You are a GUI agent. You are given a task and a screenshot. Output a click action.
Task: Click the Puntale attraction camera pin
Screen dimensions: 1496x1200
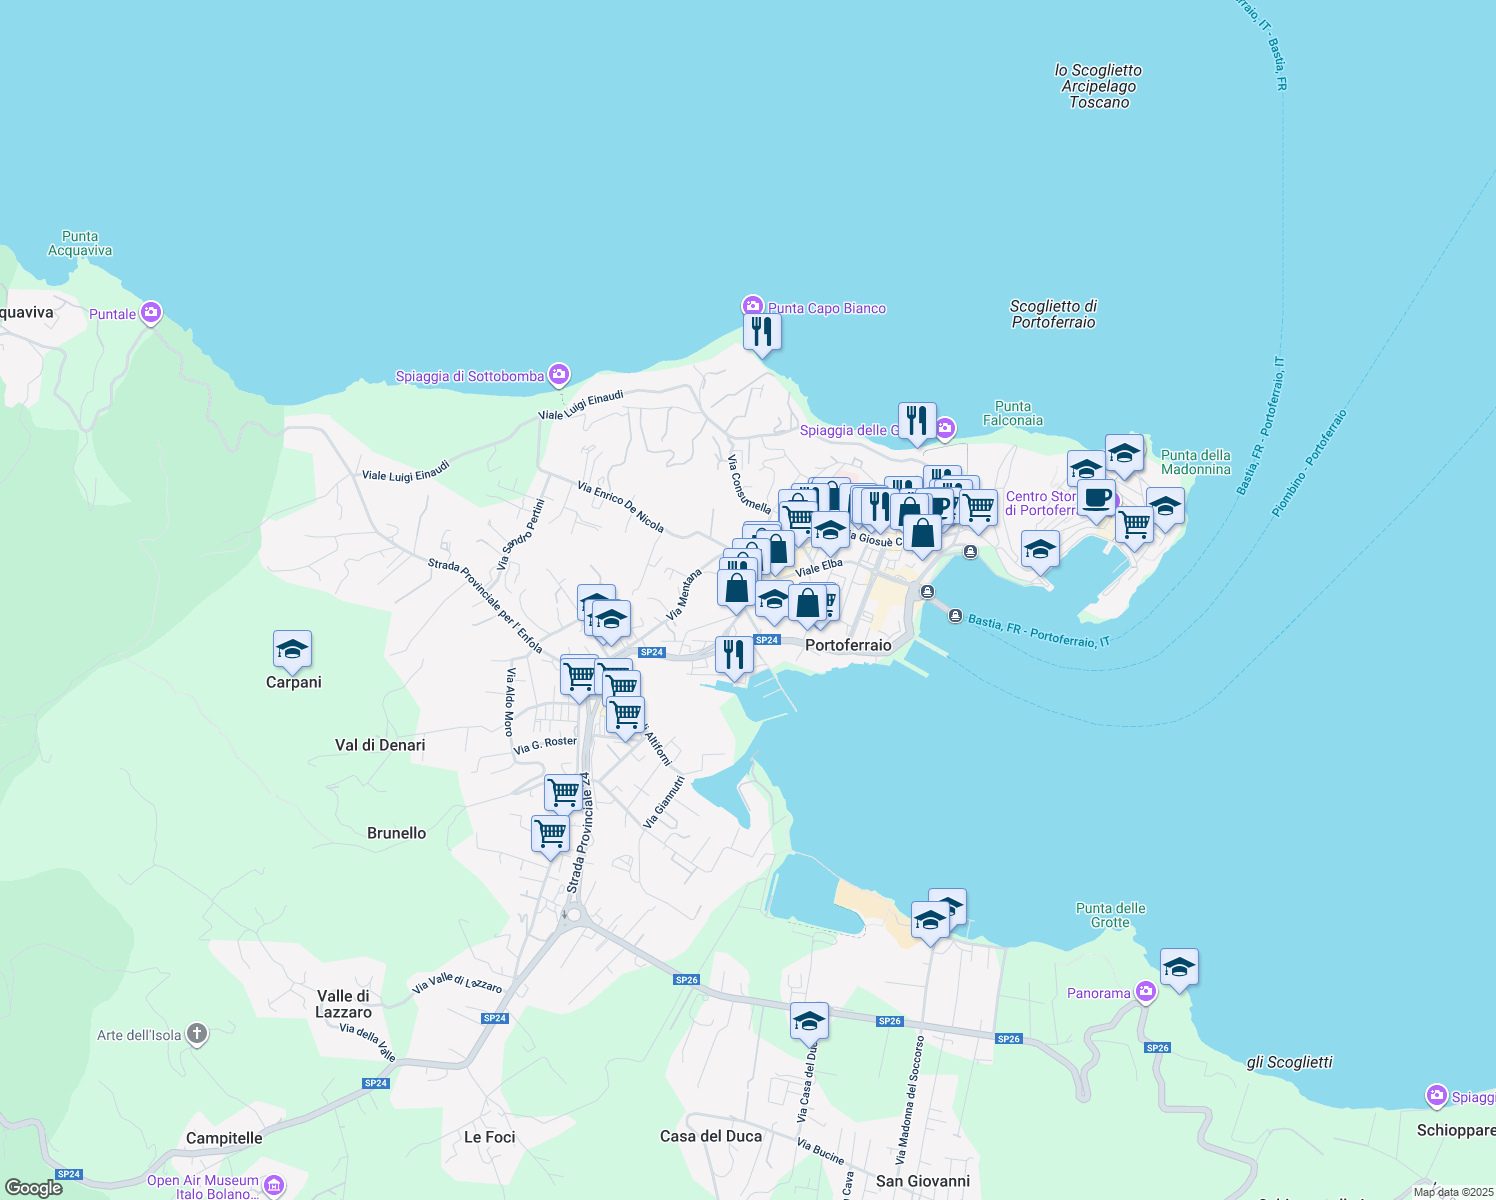click(x=151, y=313)
